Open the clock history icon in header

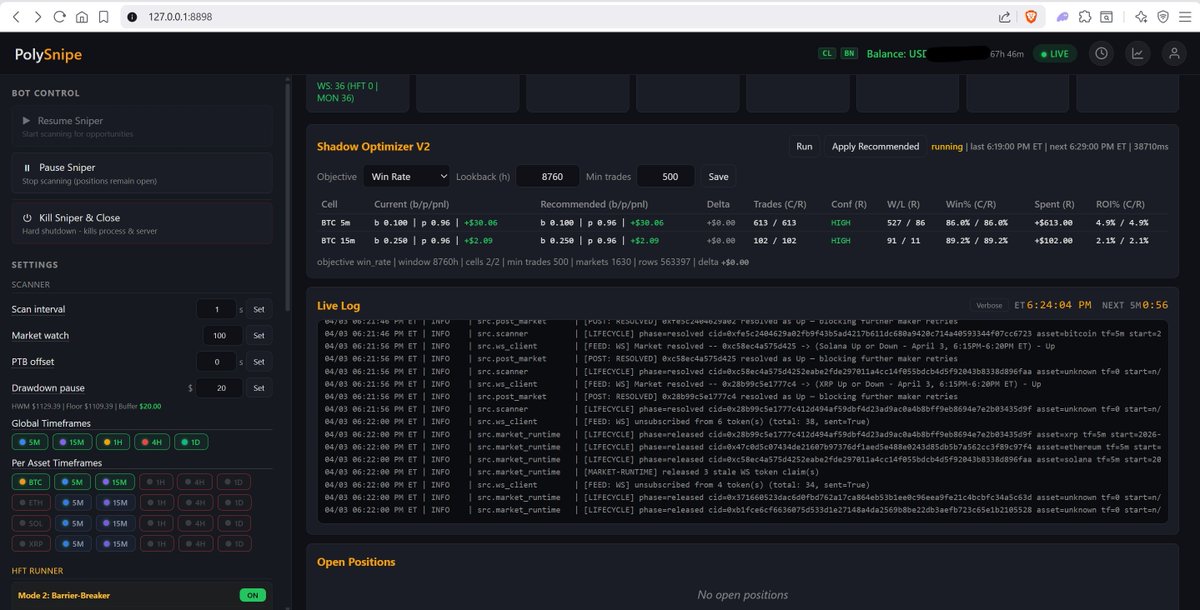point(1102,54)
